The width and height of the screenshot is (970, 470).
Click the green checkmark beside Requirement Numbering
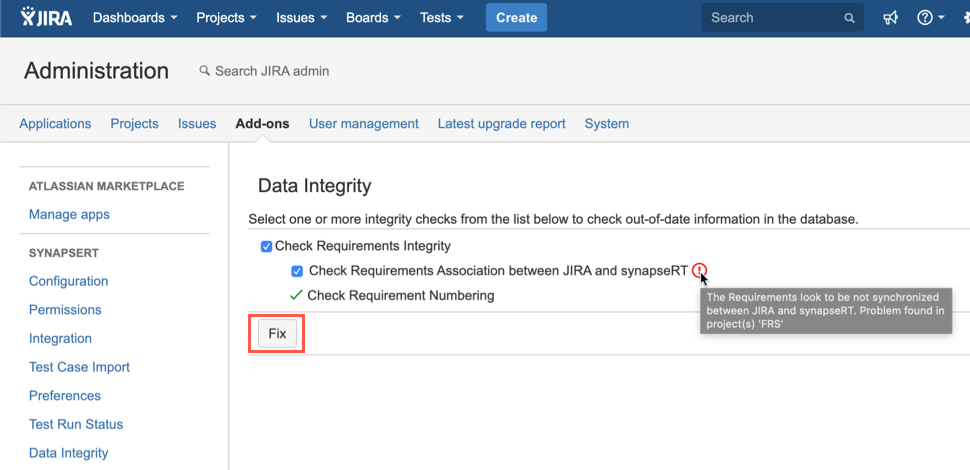[x=296, y=295]
